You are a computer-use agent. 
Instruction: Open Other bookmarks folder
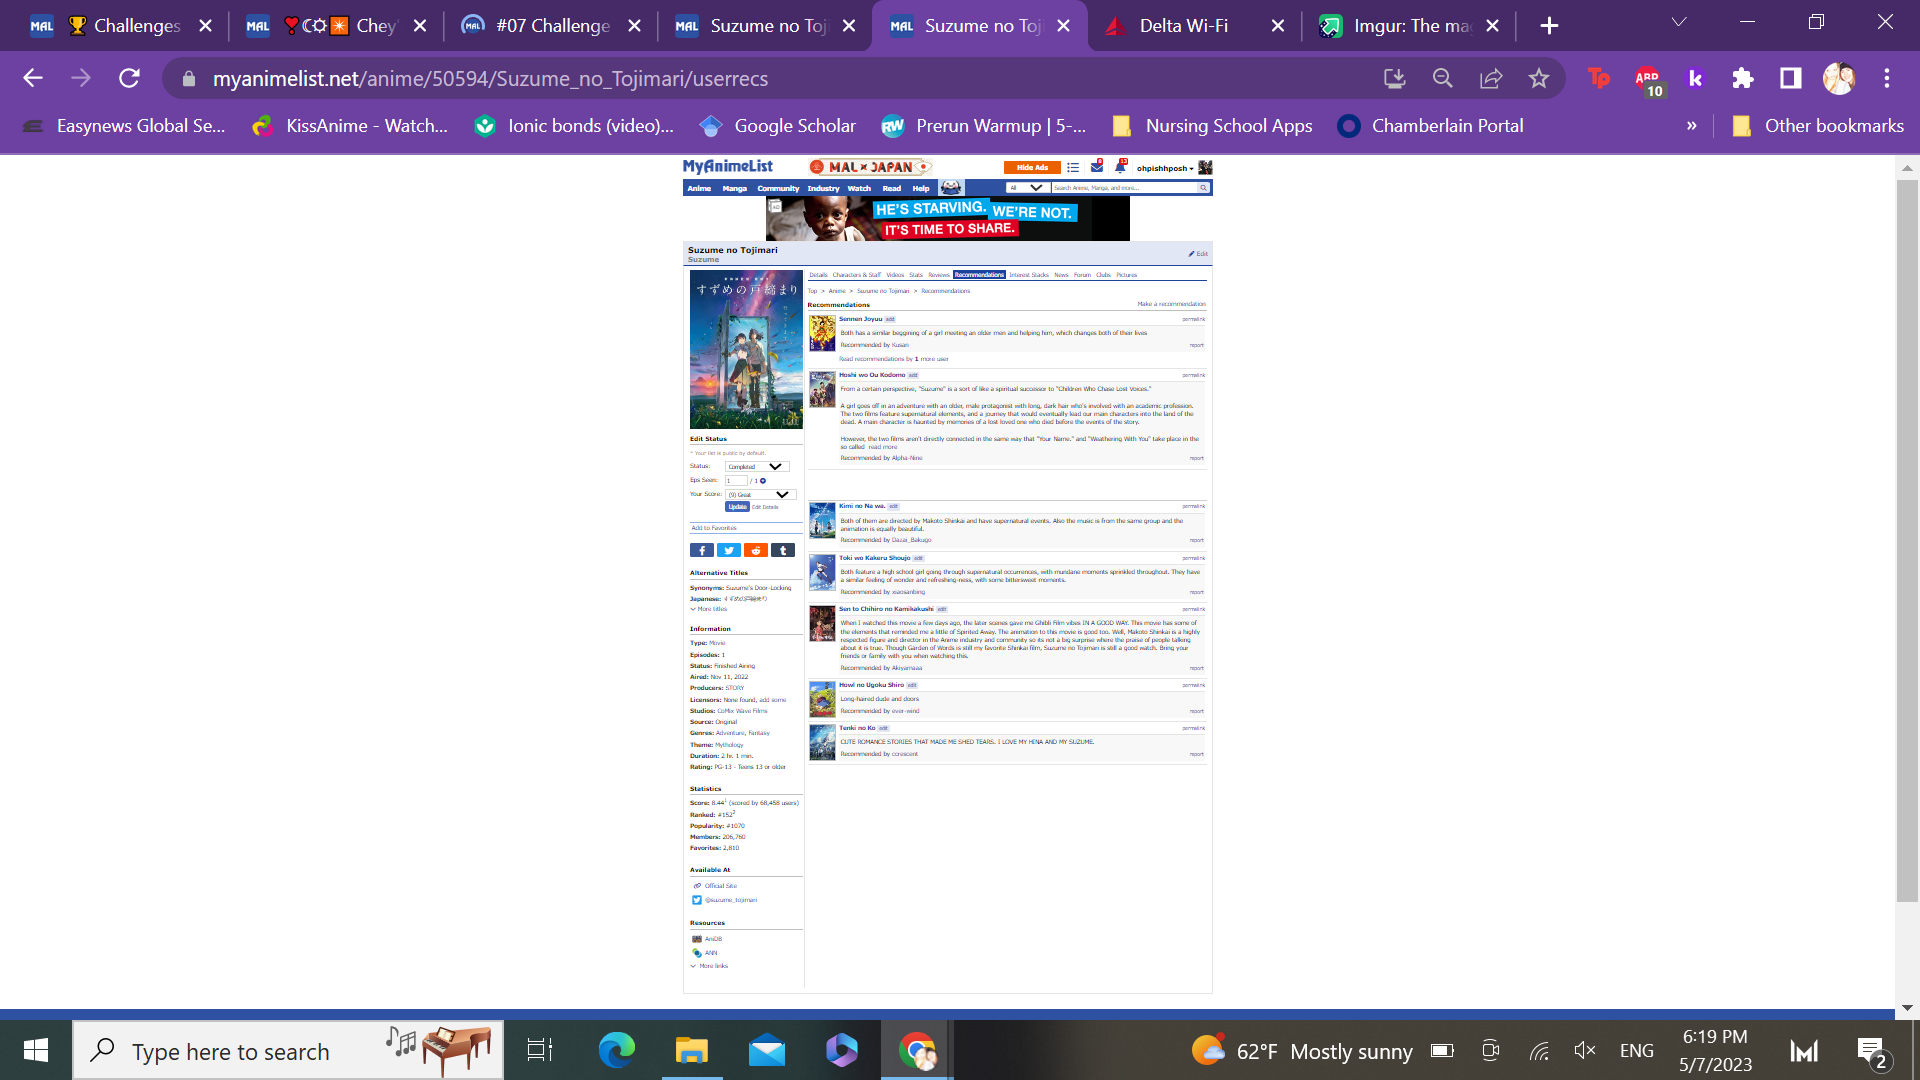click(x=1817, y=126)
